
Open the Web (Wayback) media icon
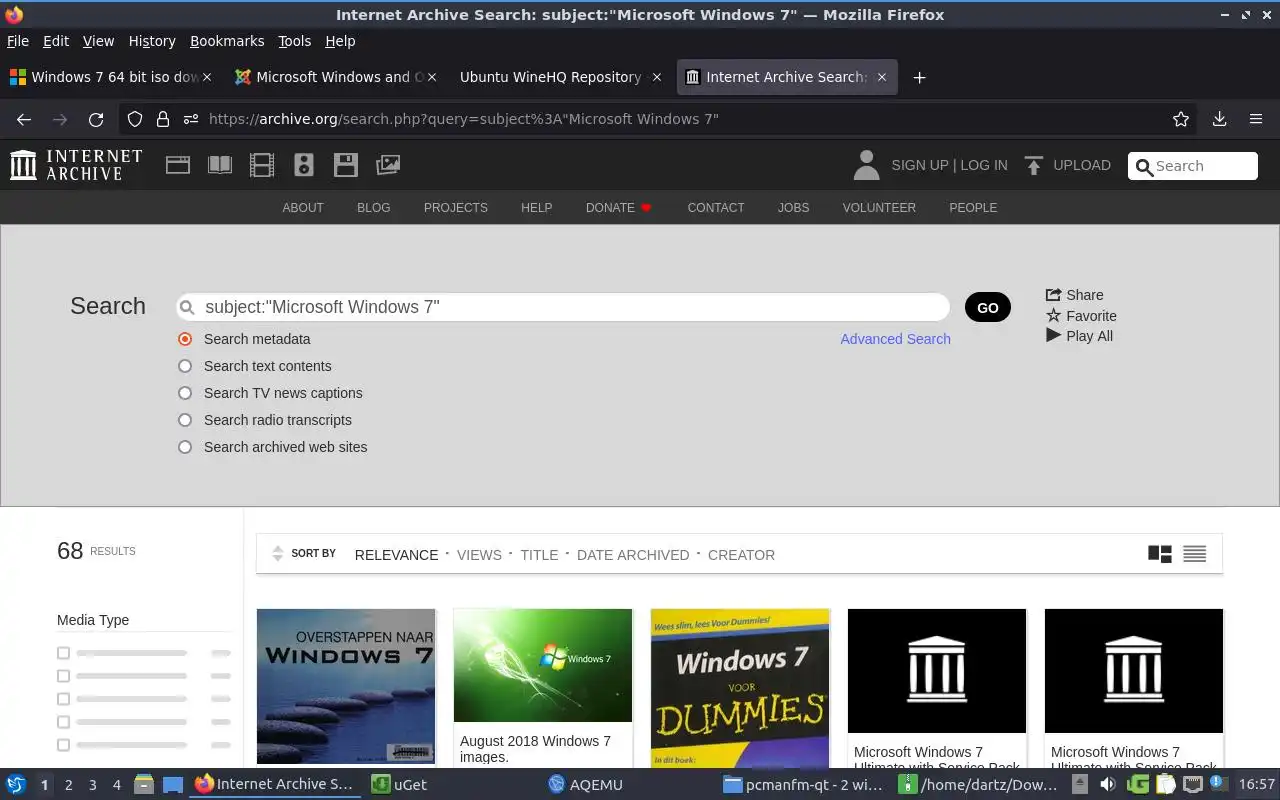178,165
